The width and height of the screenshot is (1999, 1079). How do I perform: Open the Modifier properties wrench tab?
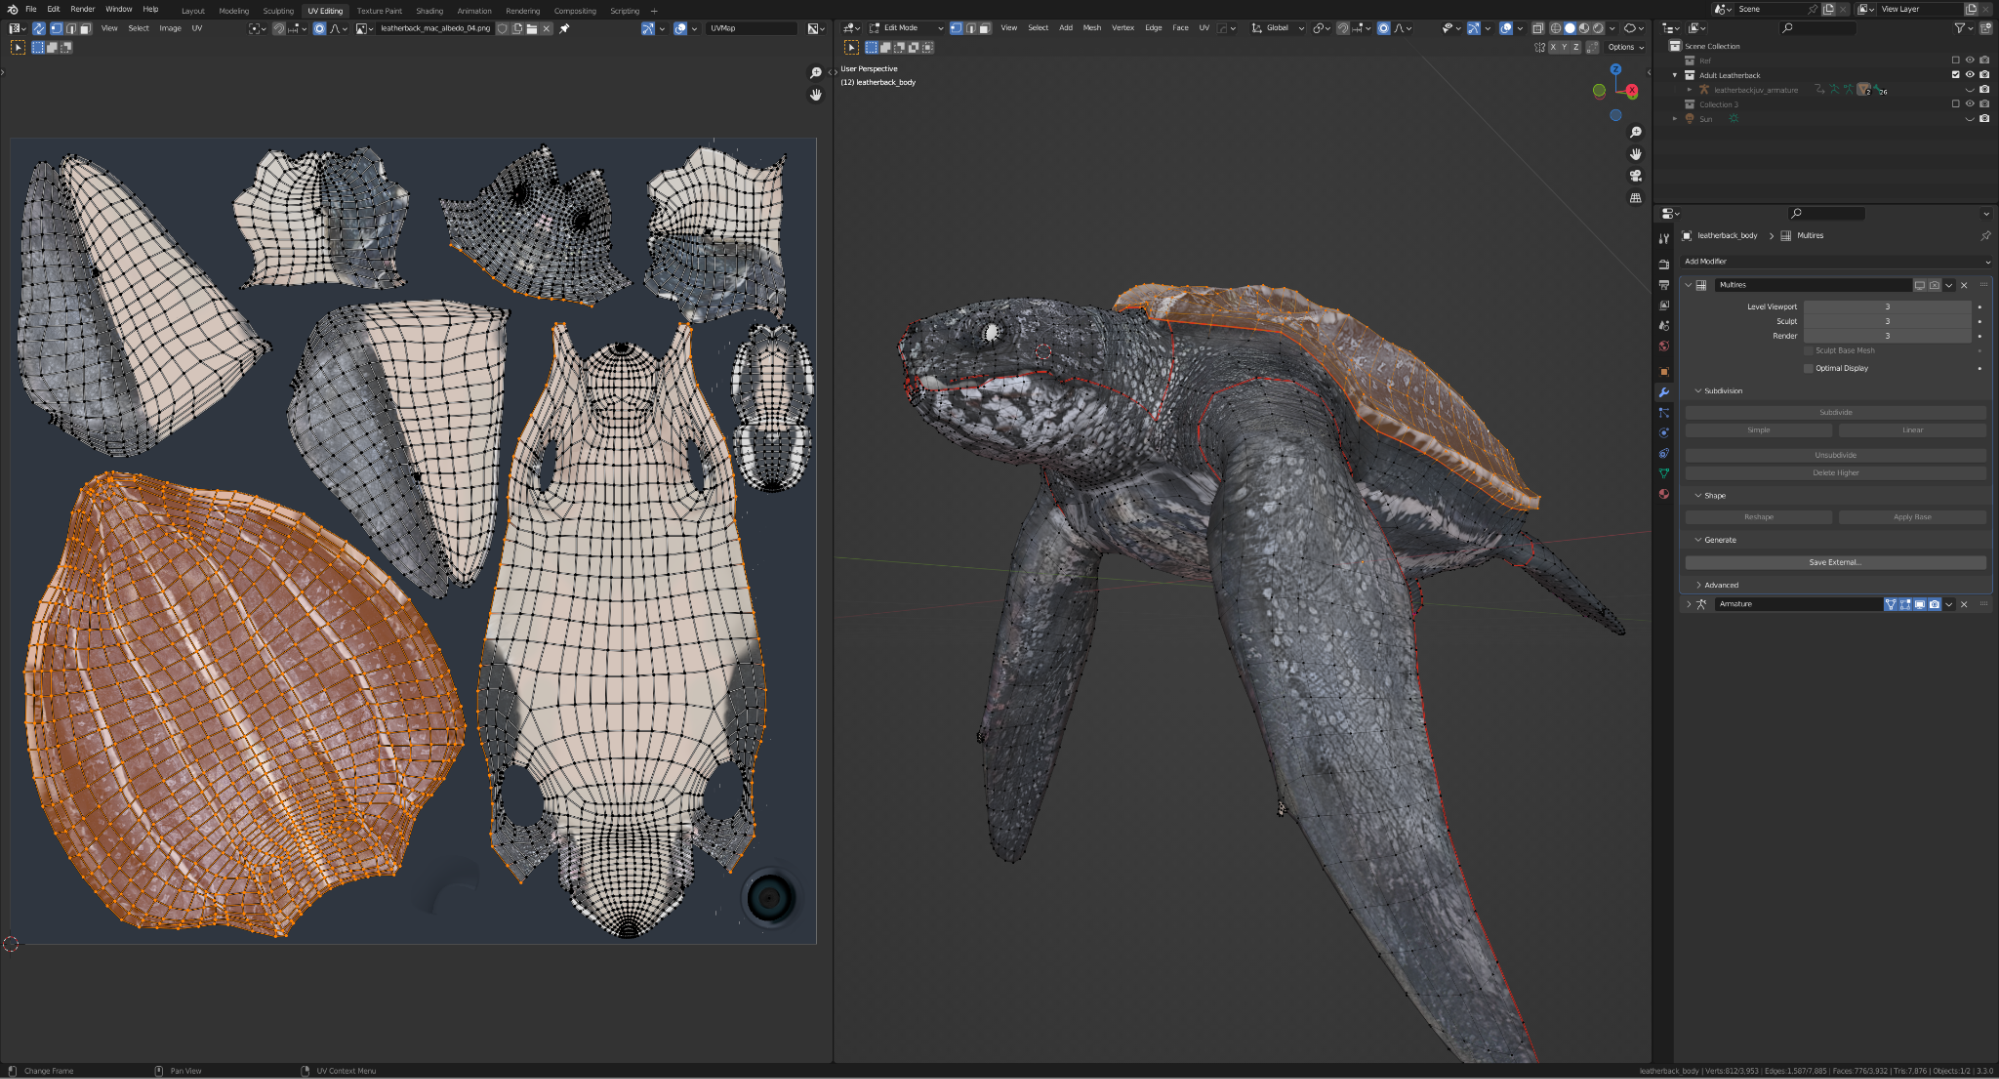tap(1664, 392)
